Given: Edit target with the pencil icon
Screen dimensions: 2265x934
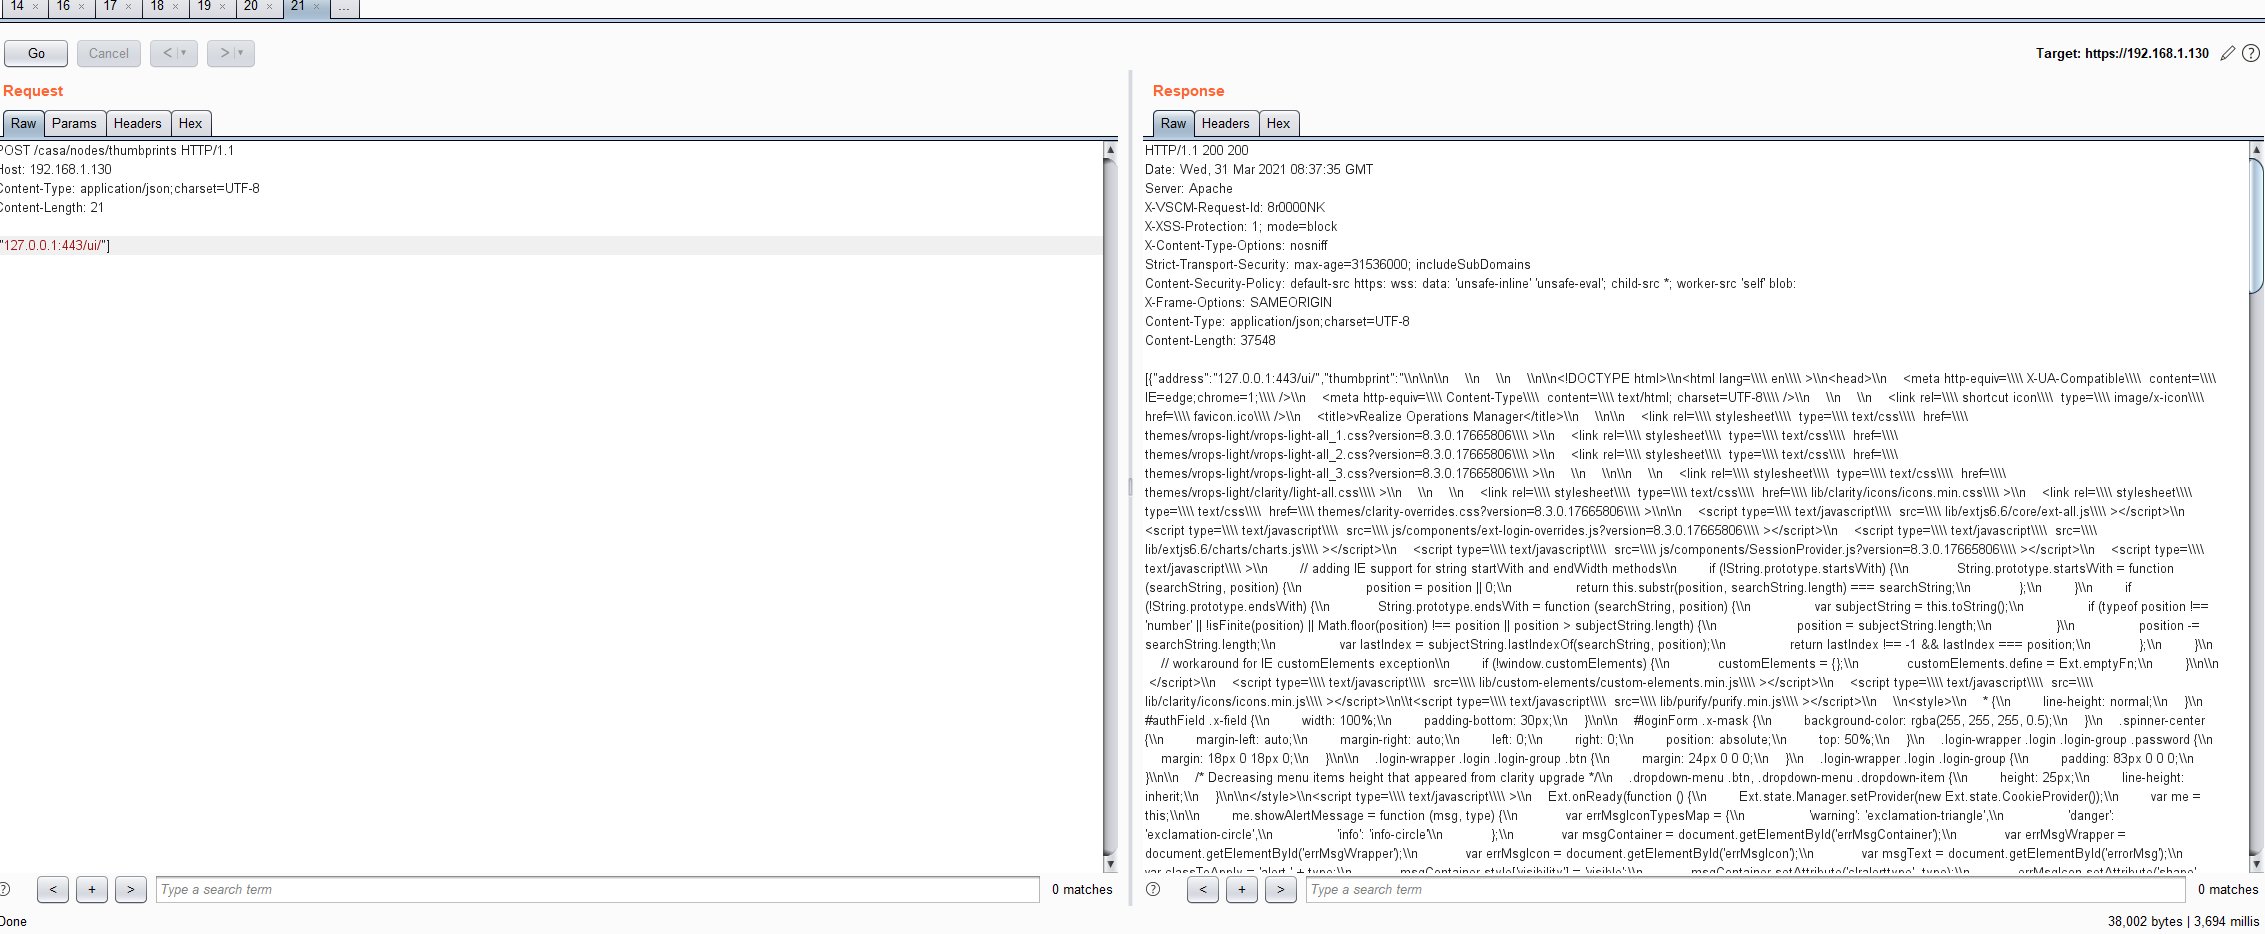Looking at the screenshot, I should click(2227, 53).
